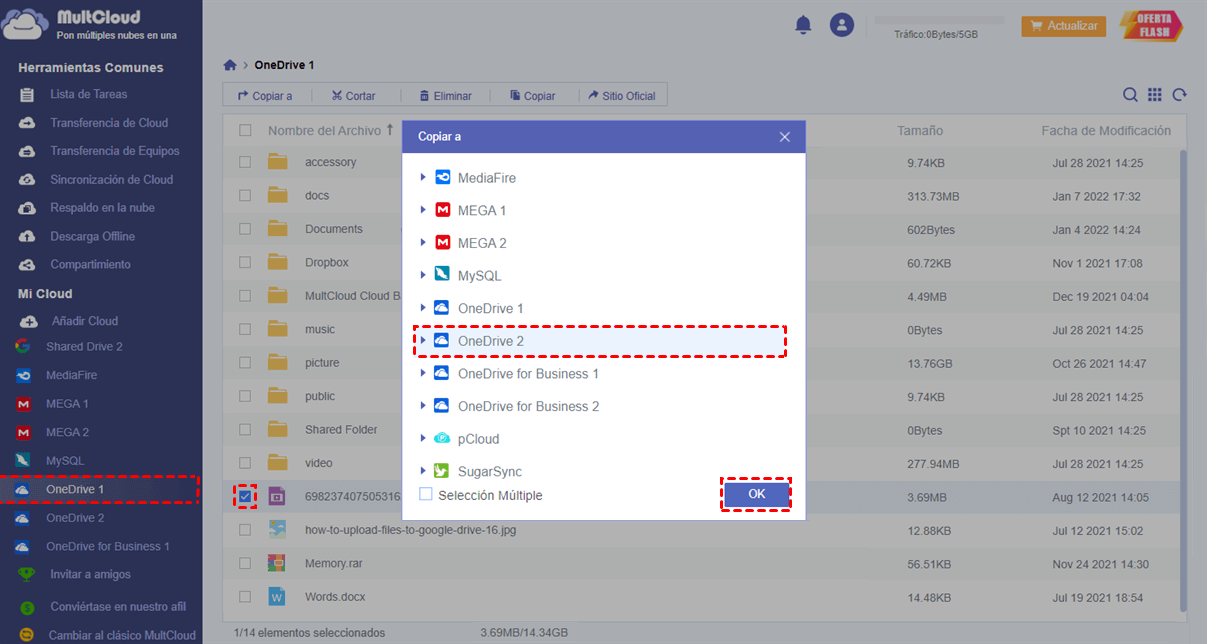The width and height of the screenshot is (1207, 644).
Task: Click the traffic usage progress bar
Action: (939, 20)
